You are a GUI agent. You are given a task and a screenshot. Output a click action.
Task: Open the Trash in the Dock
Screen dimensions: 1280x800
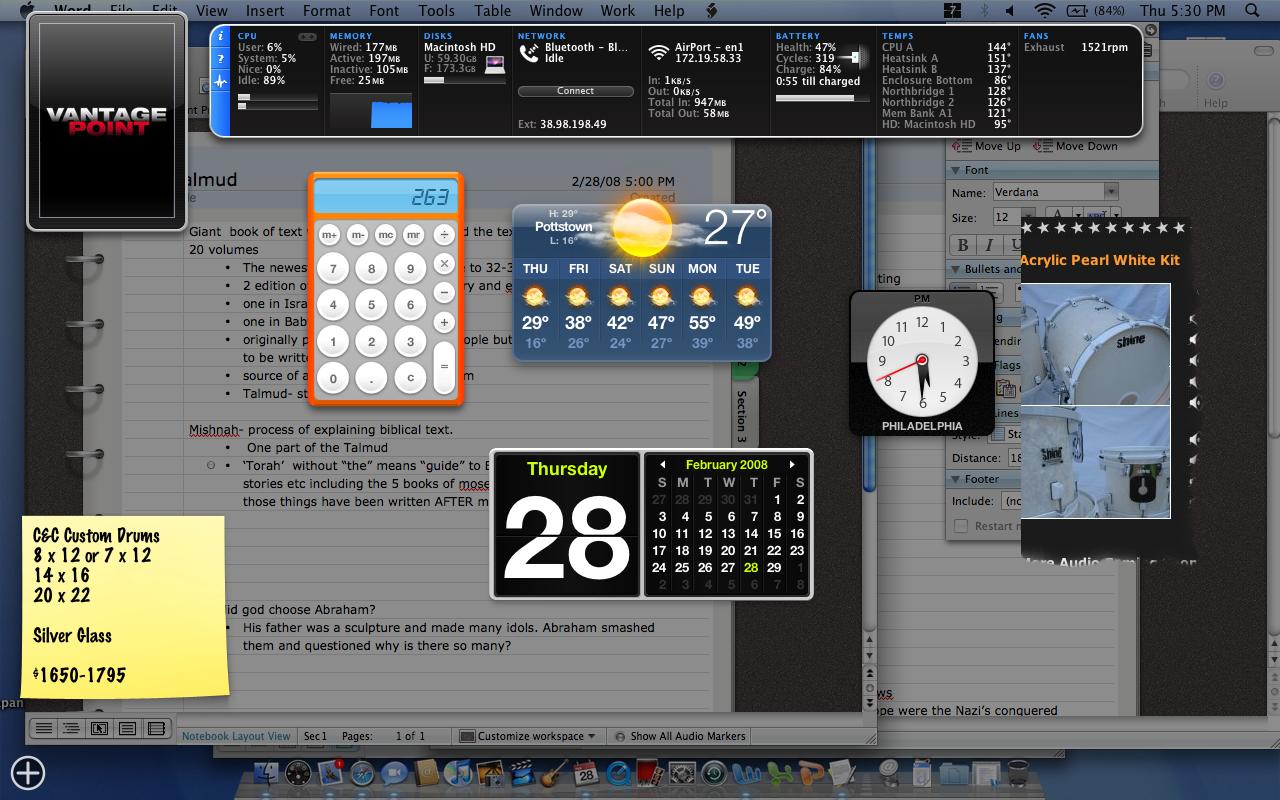(1018, 773)
